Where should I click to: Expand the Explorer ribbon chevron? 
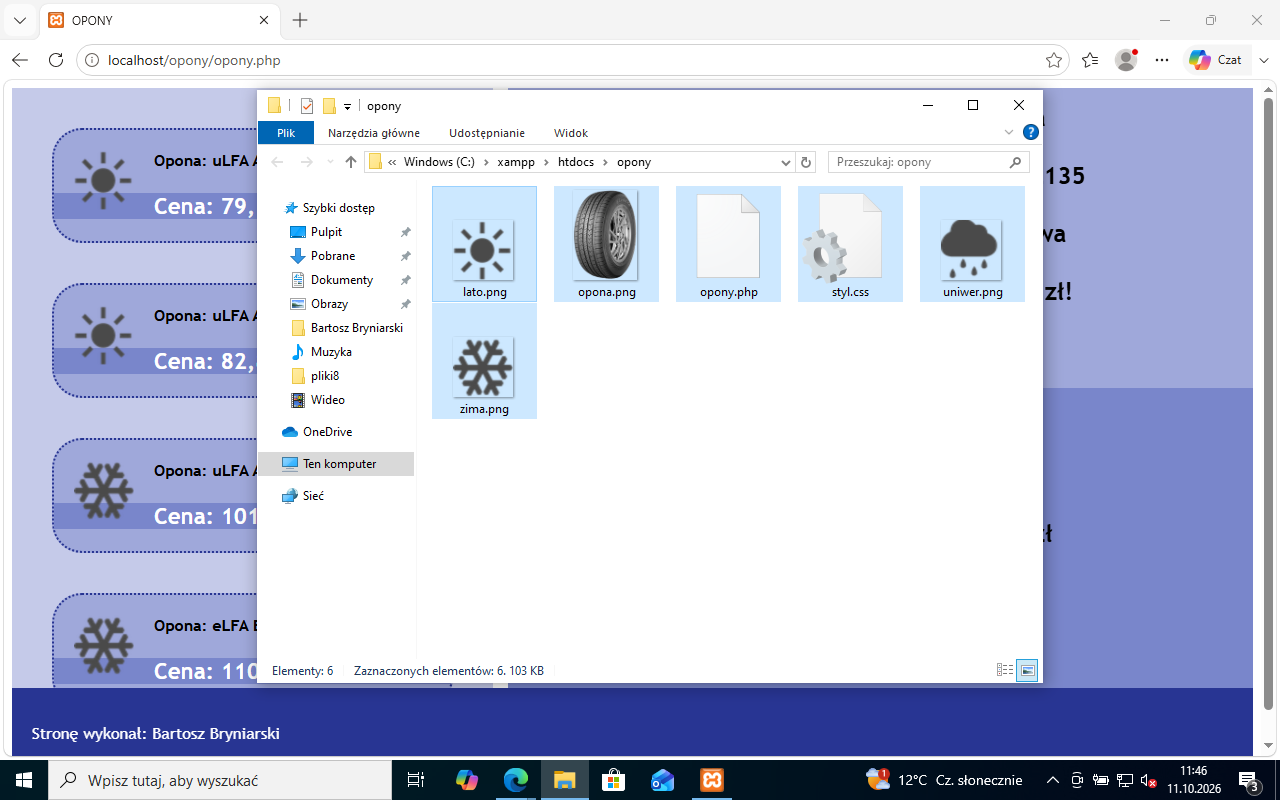click(x=1009, y=132)
